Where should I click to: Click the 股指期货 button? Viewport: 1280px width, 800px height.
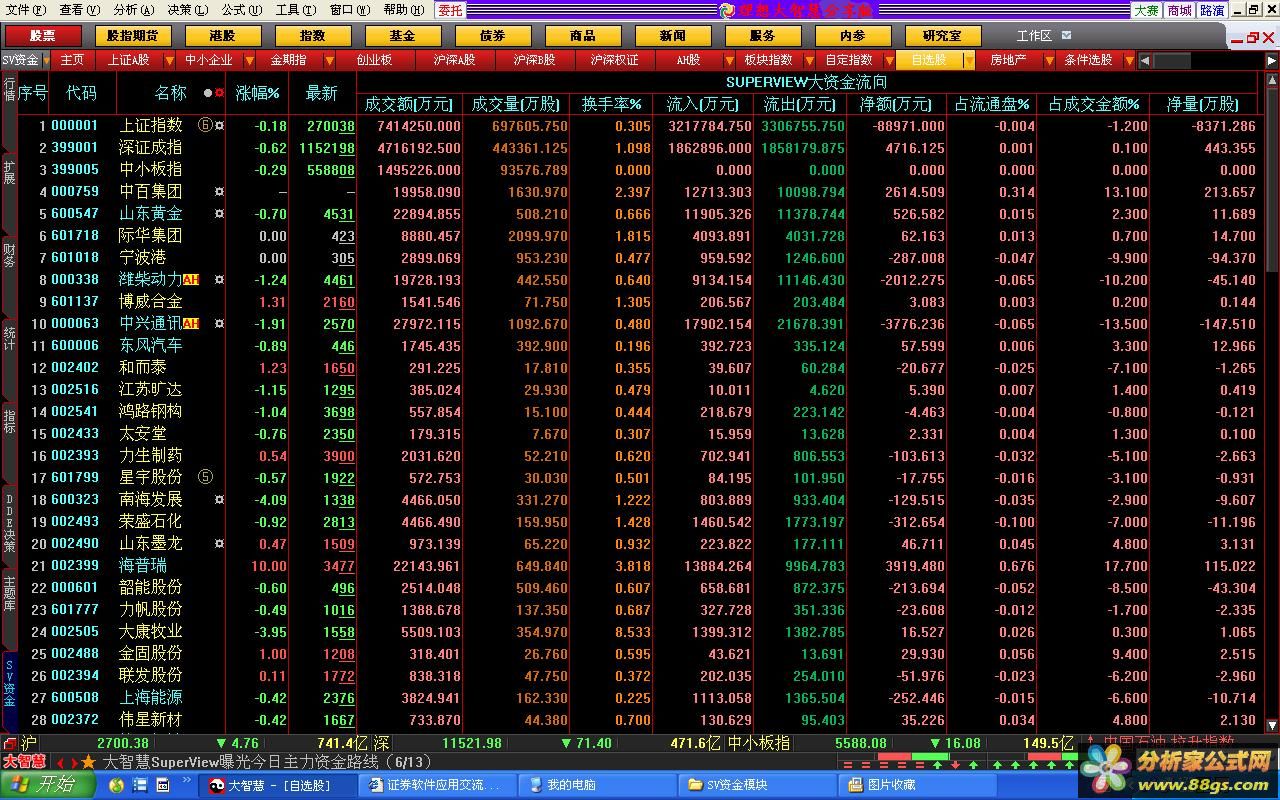click(132, 35)
